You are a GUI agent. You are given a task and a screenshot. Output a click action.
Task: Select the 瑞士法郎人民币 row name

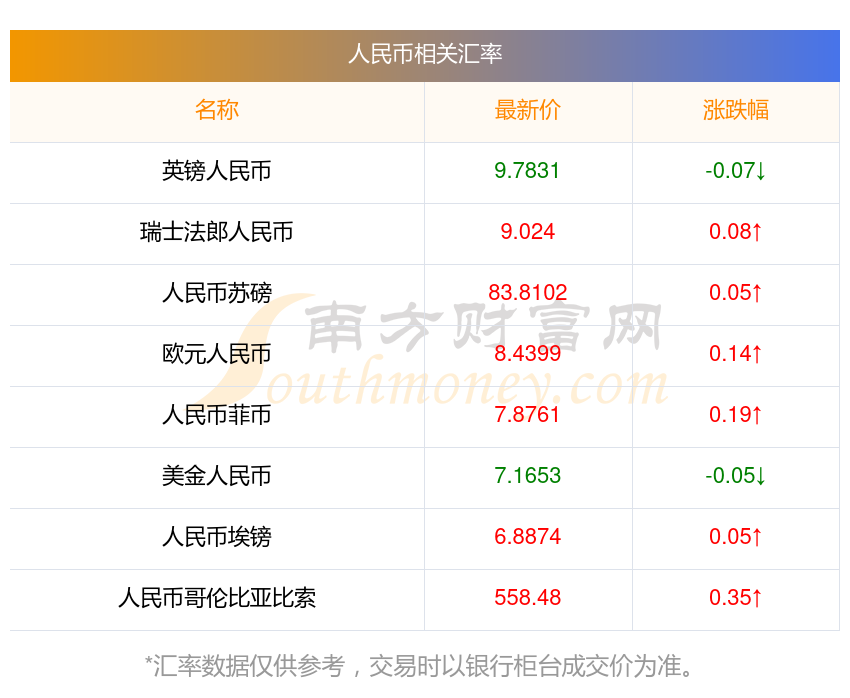(217, 232)
